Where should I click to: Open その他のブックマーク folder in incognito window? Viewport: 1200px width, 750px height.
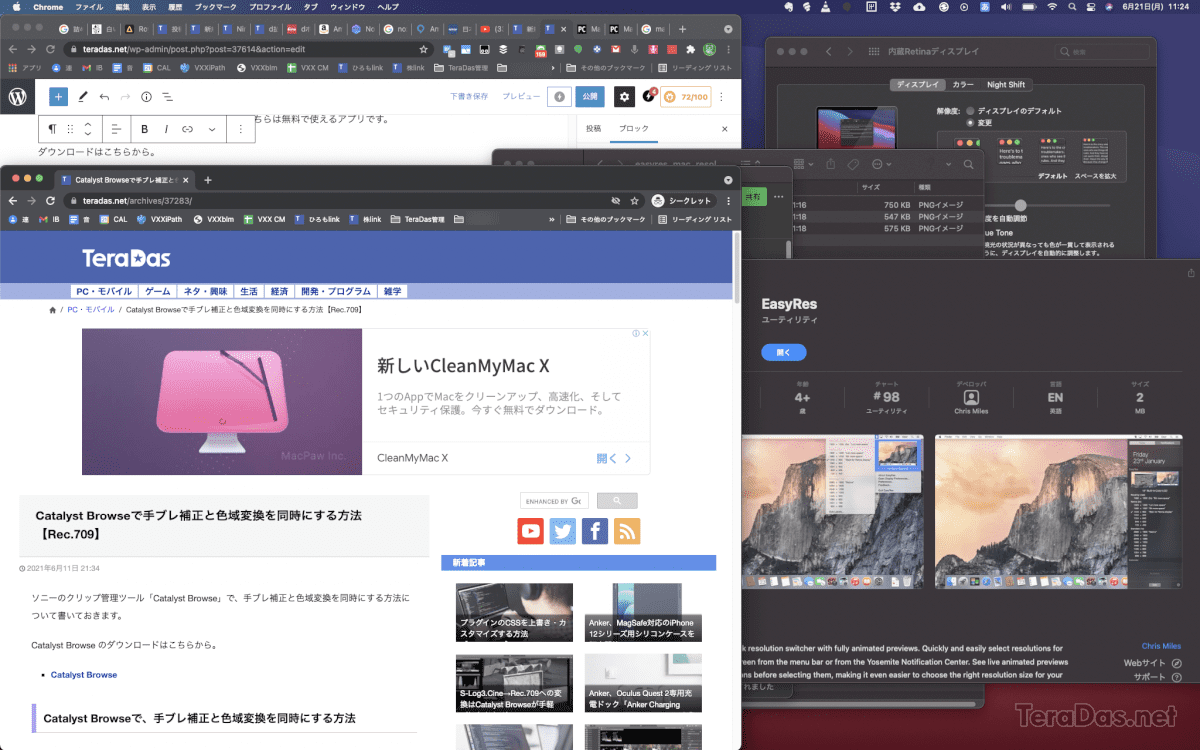[605, 219]
